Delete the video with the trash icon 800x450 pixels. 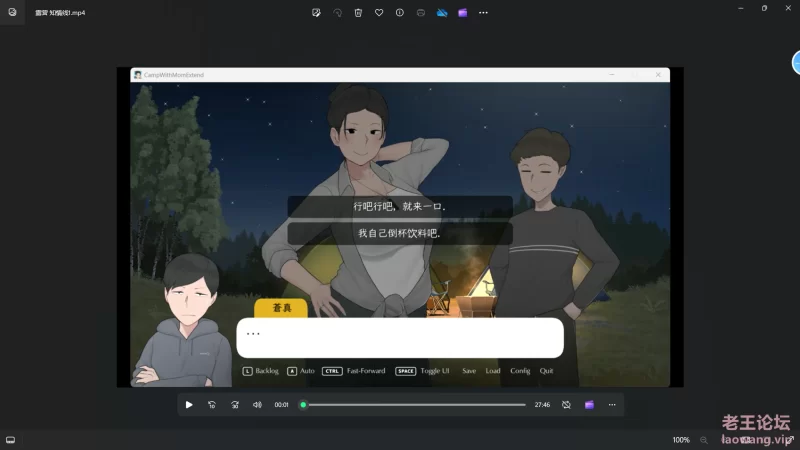tap(358, 13)
